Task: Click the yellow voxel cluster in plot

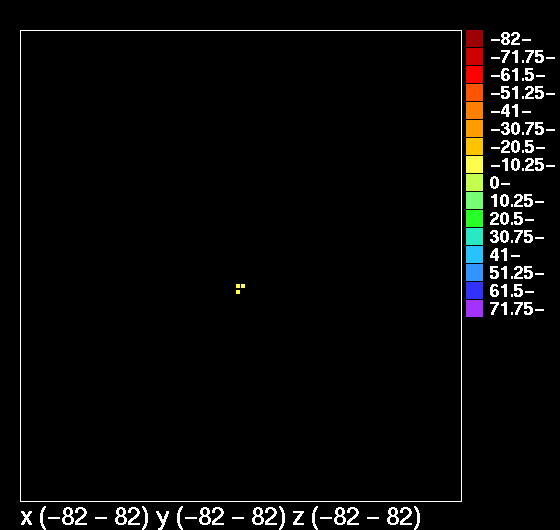Action: pos(240,289)
